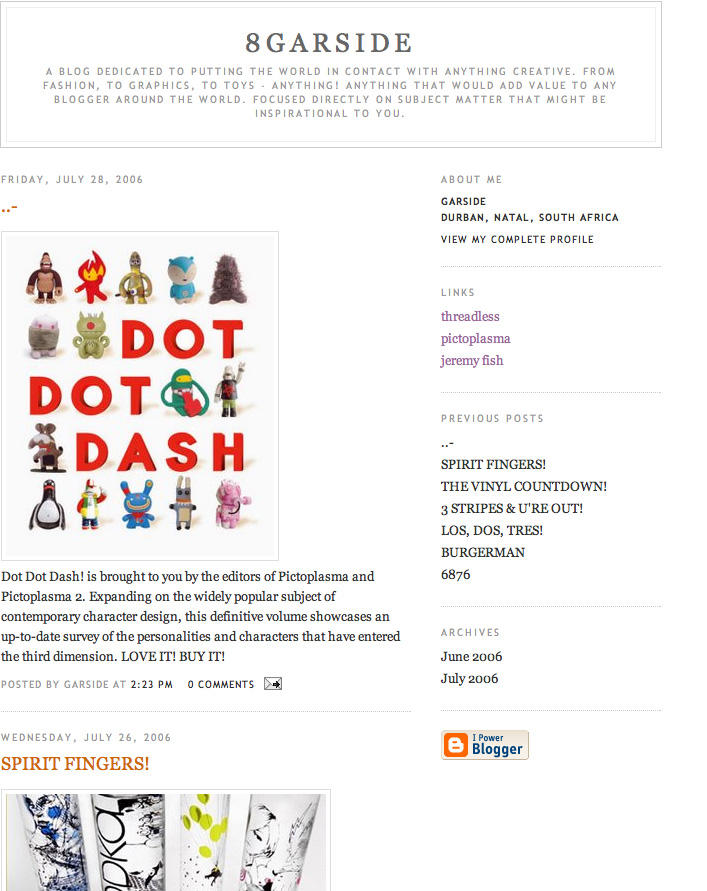Open LOS, DOS, TRES! previous post

(x=492, y=530)
